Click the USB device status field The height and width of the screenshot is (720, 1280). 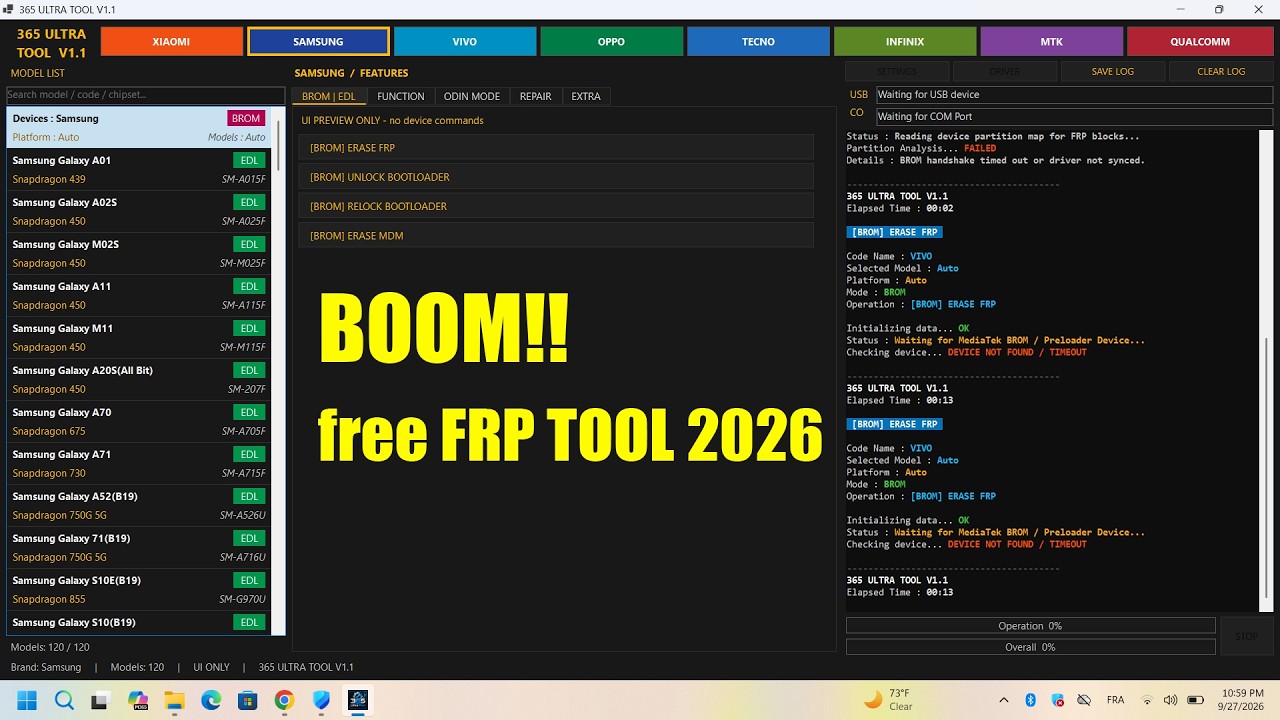(x=1074, y=94)
